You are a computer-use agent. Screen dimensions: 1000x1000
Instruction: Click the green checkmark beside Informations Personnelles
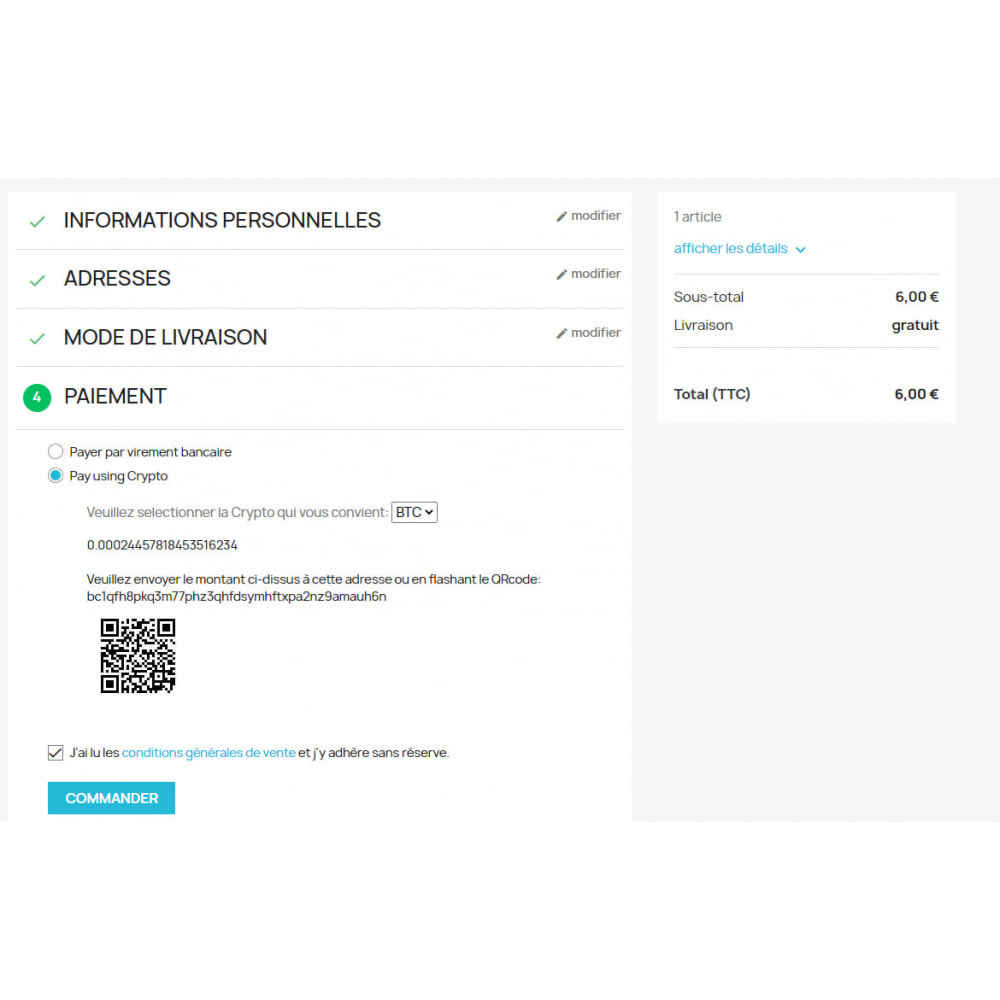(38, 221)
